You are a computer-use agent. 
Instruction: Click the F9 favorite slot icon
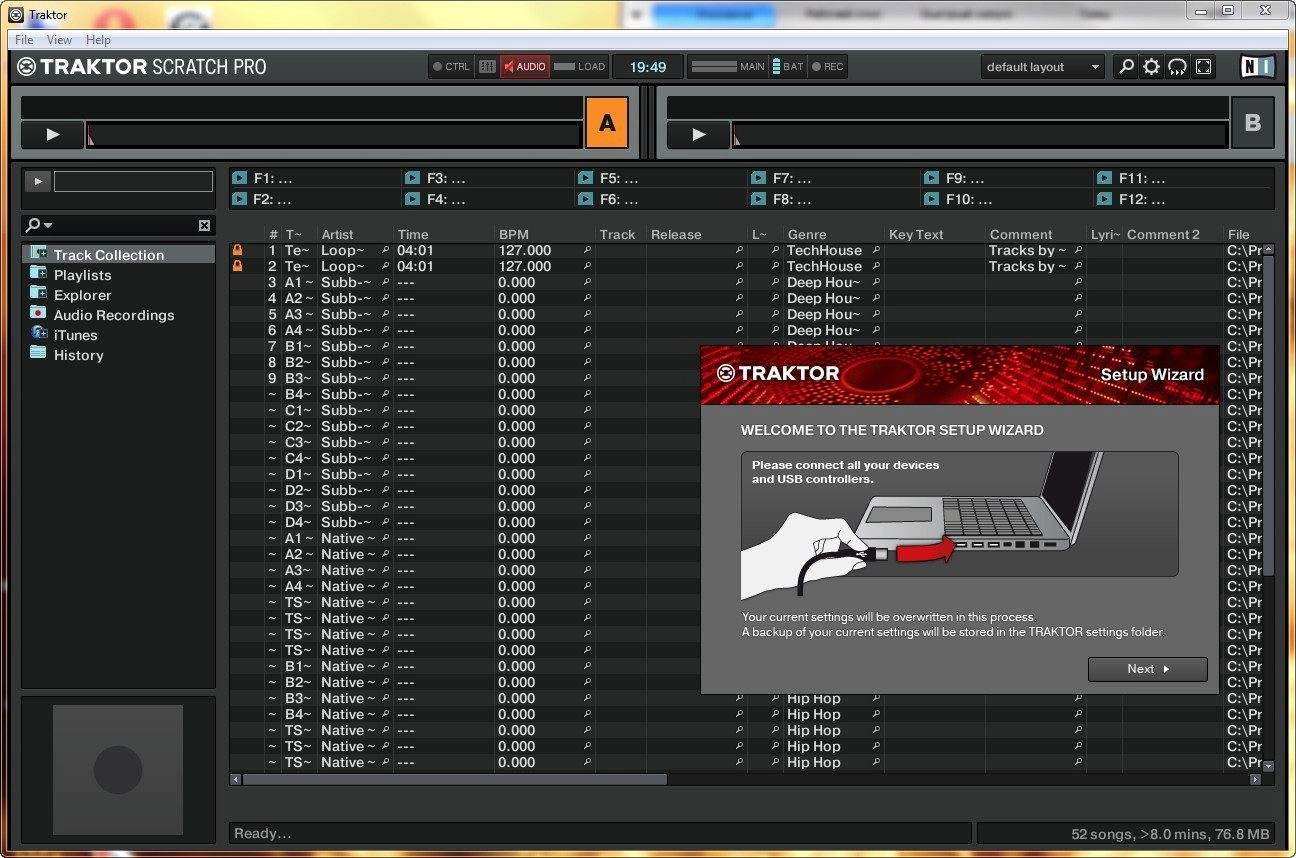pos(931,178)
